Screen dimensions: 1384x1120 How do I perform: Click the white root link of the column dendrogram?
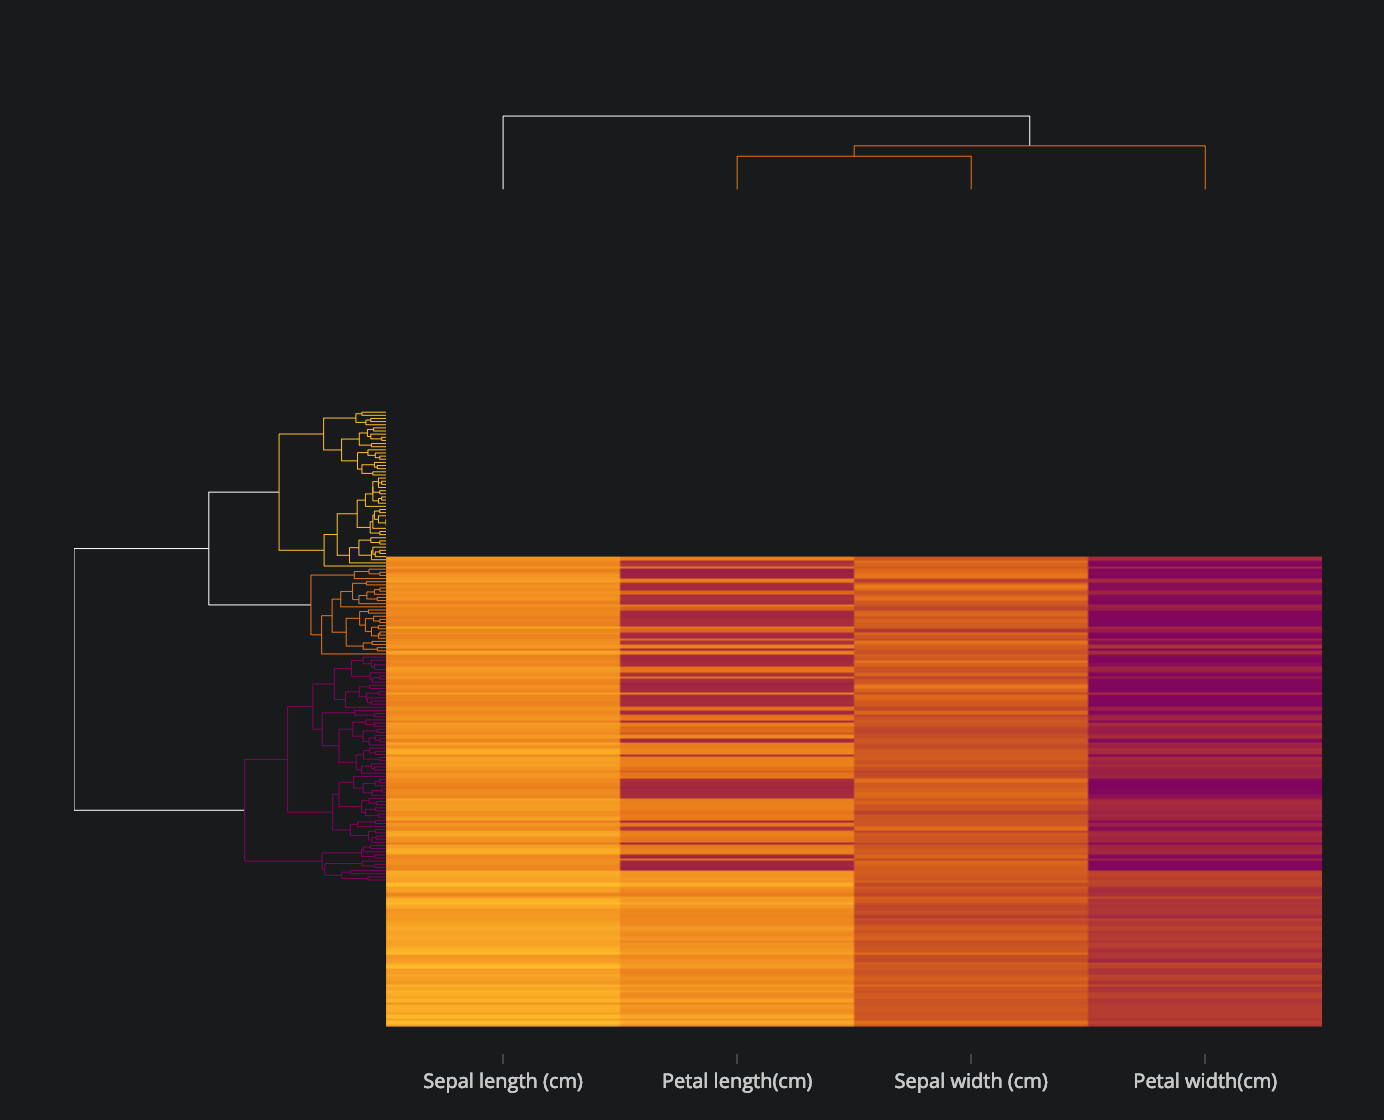click(765, 115)
